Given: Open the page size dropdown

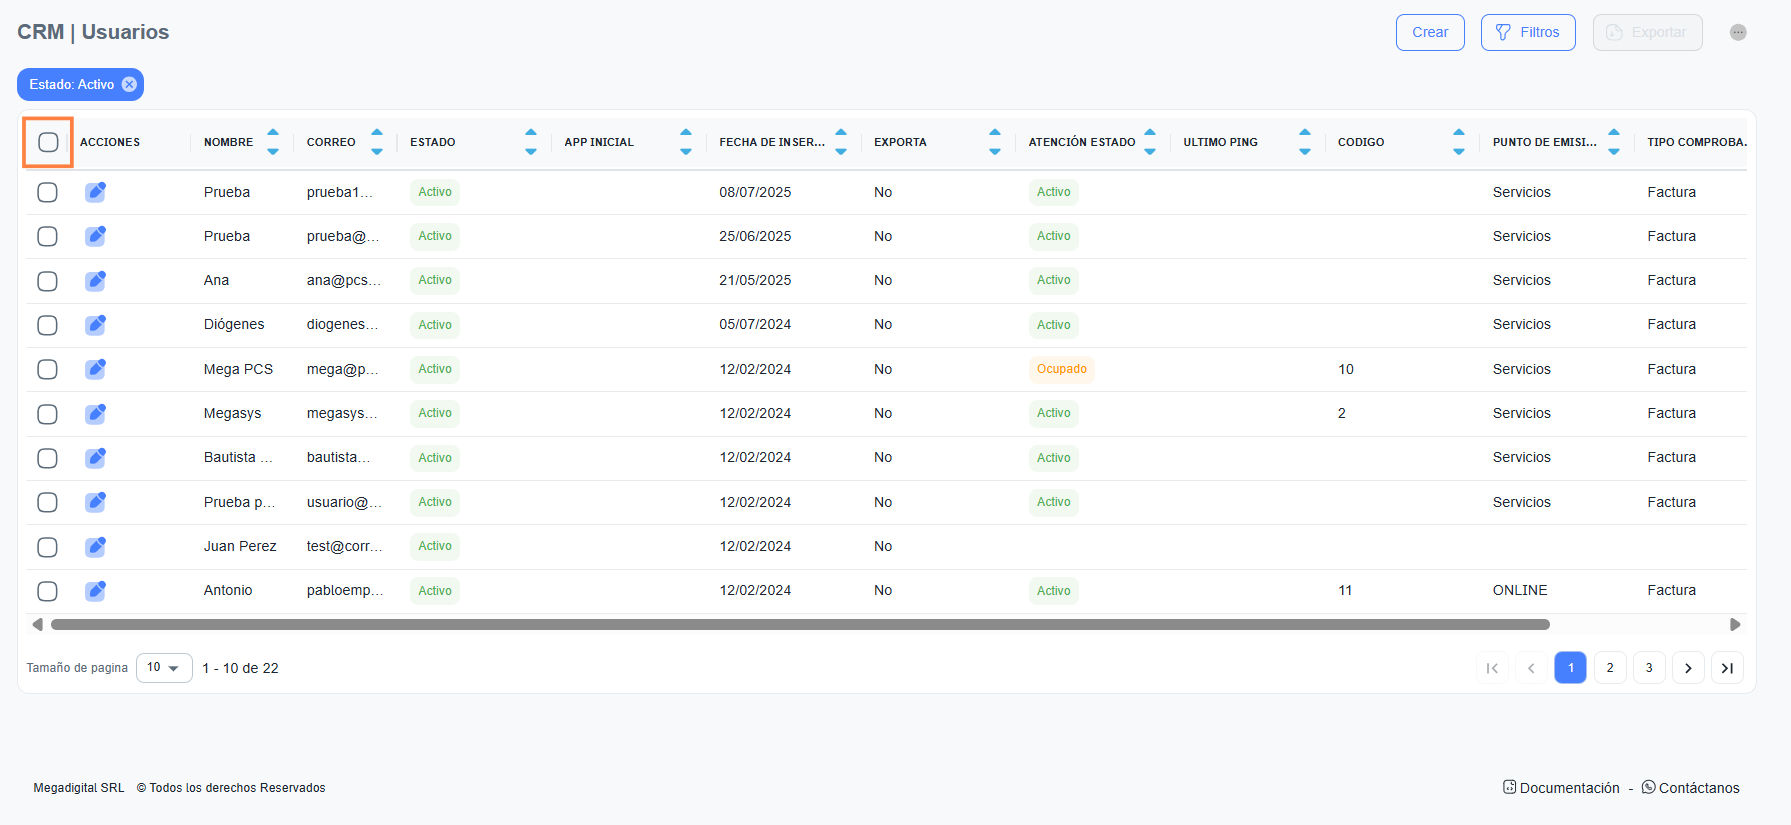Looking at the screenshot, I should point(164,668).
